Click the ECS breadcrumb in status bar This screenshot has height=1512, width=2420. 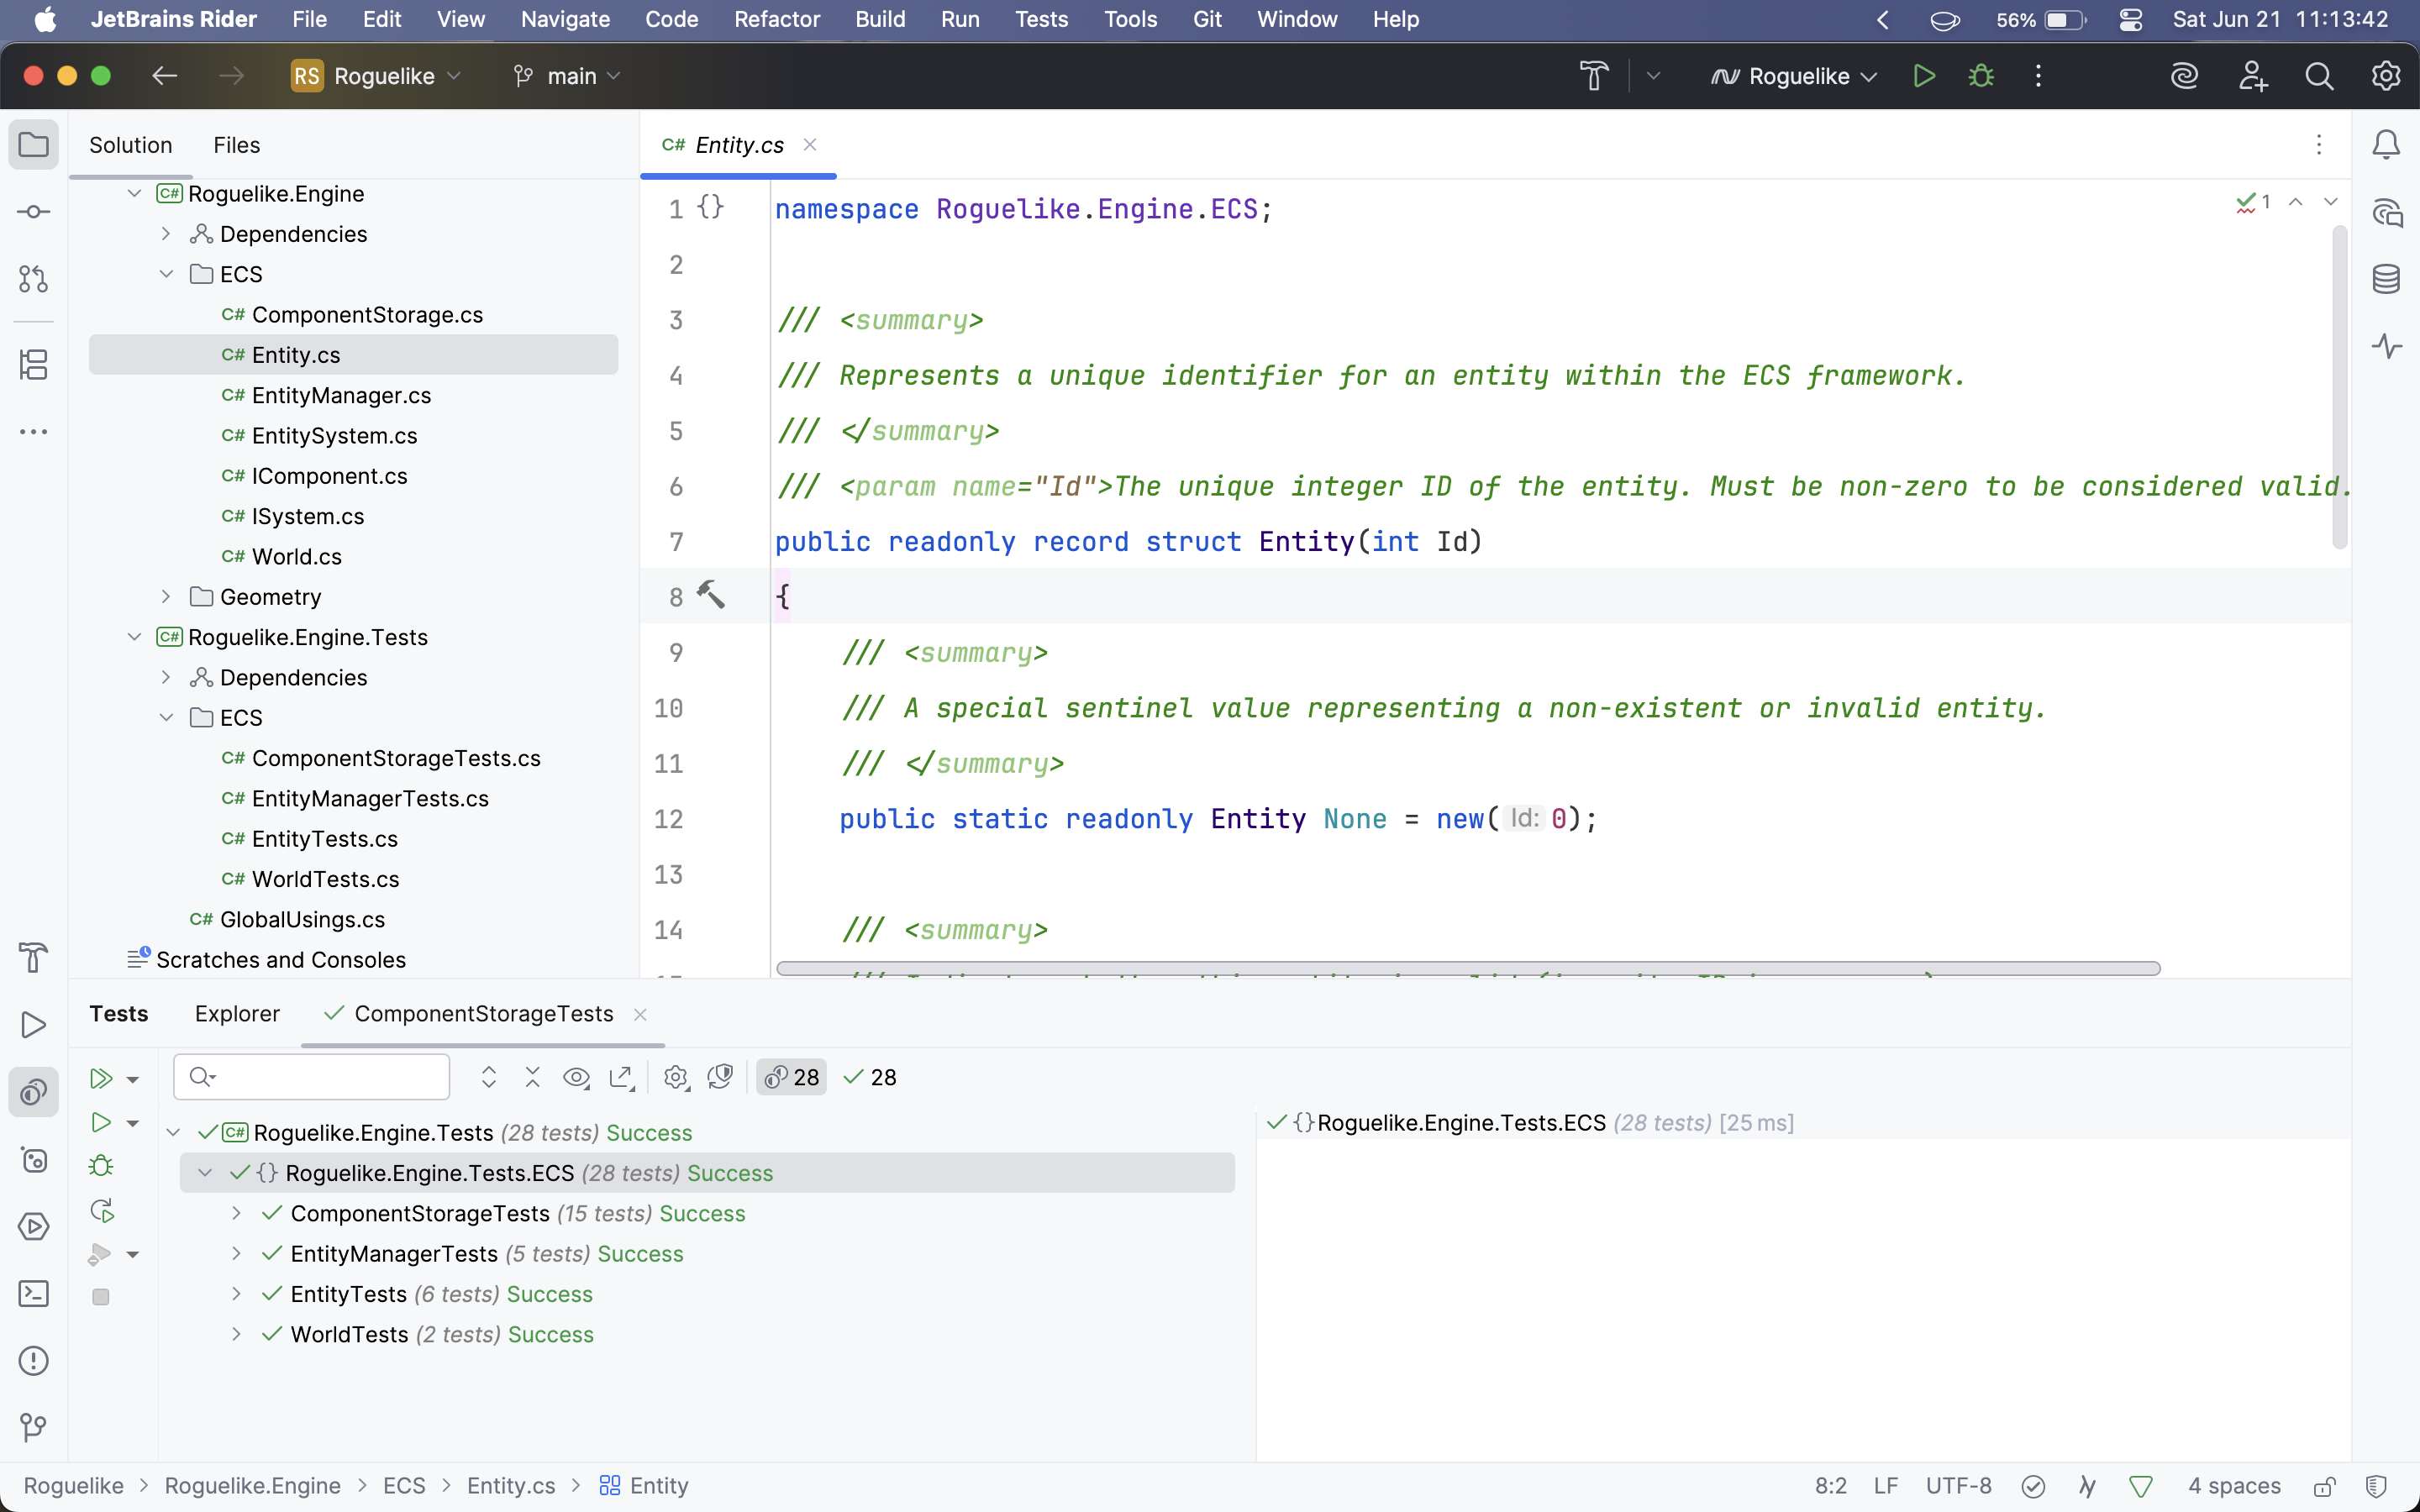(x=404, y=1486)
